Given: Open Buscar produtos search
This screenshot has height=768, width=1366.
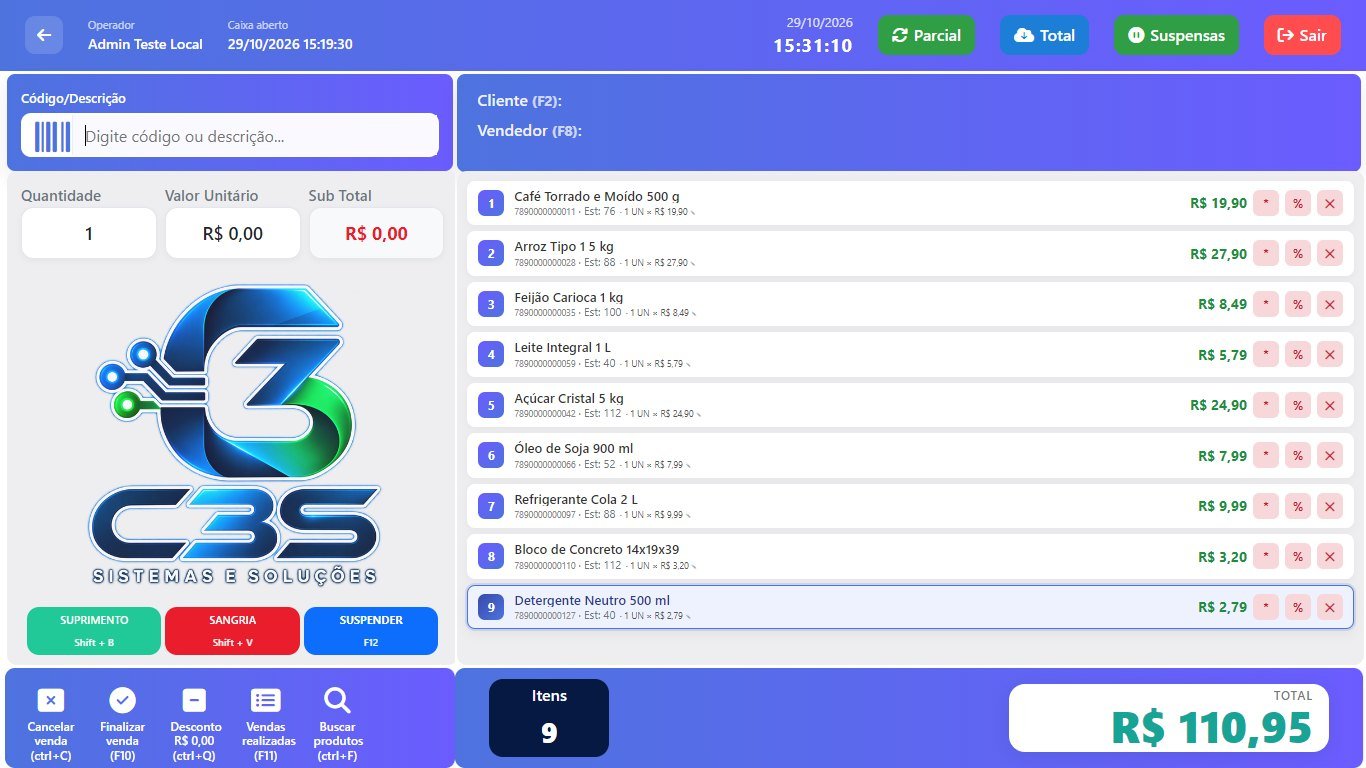Looking at the screenshot, I should pos(338,724).
